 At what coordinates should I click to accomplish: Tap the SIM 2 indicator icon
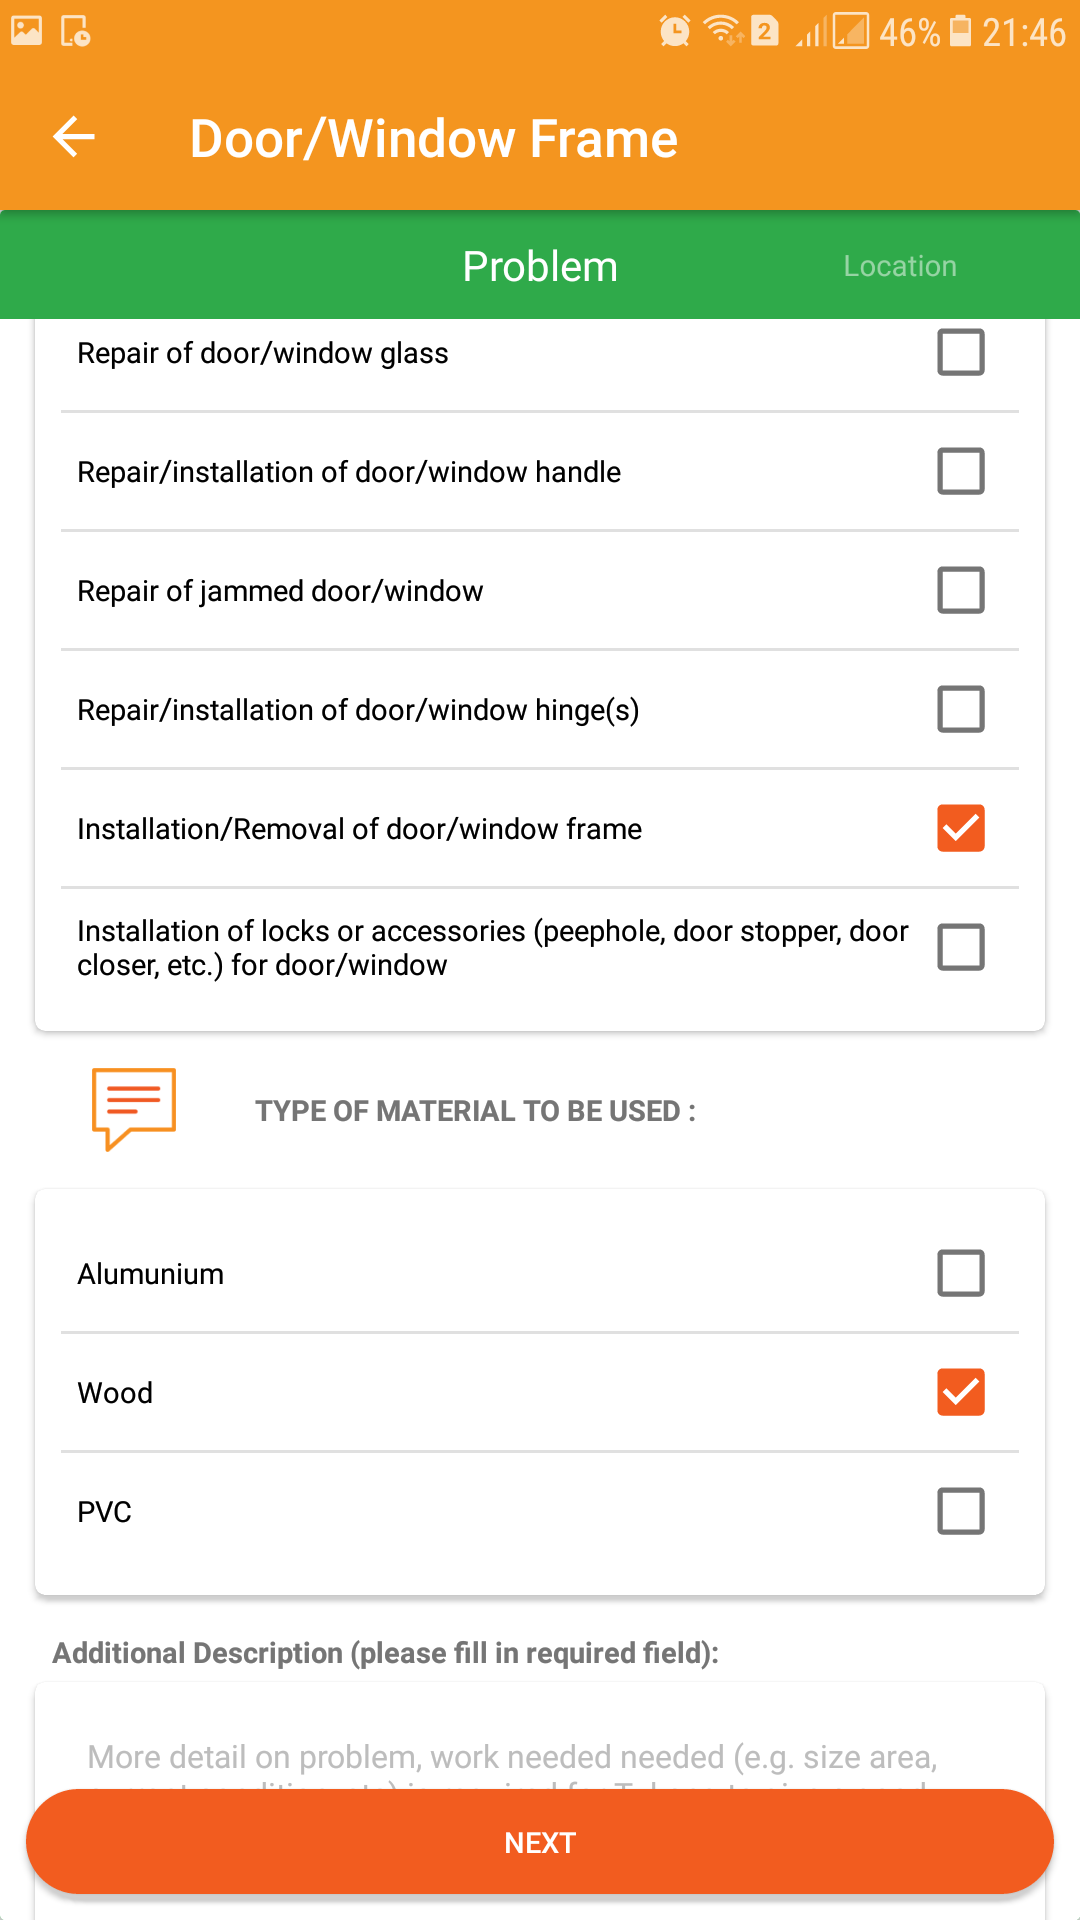[x=765, y=32]
